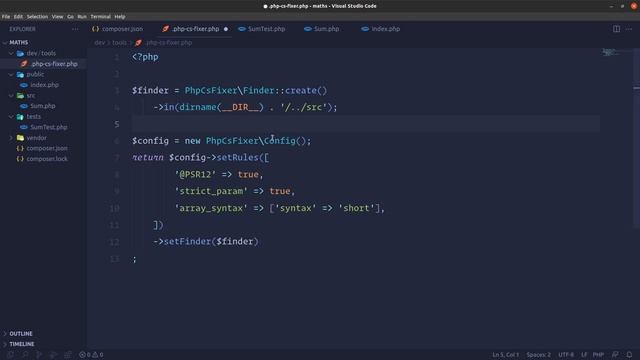The width and height of the screenshot is (640, 360).
Task: Click the src folder icon
Action: (20, 96)
